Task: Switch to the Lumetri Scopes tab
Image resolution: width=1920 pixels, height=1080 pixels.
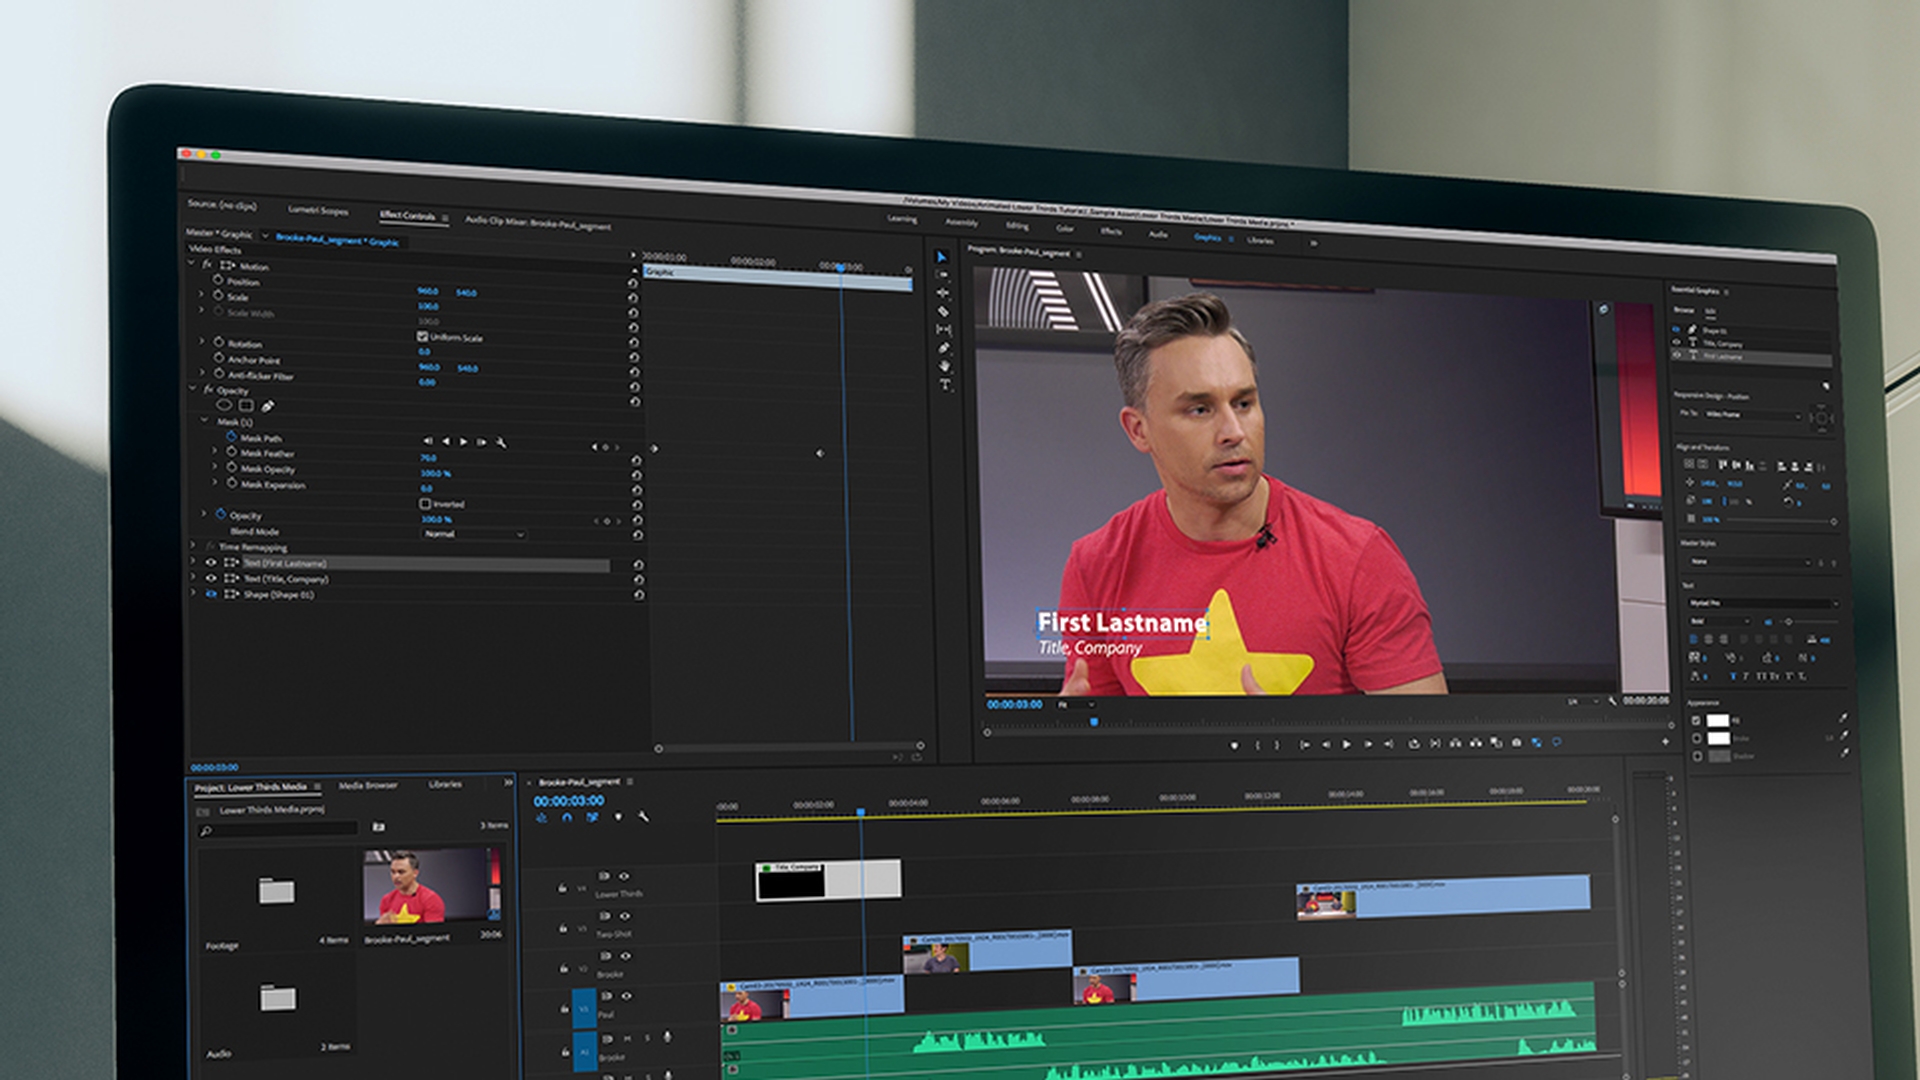Action: pyautogui.click(x=318, y=211)
